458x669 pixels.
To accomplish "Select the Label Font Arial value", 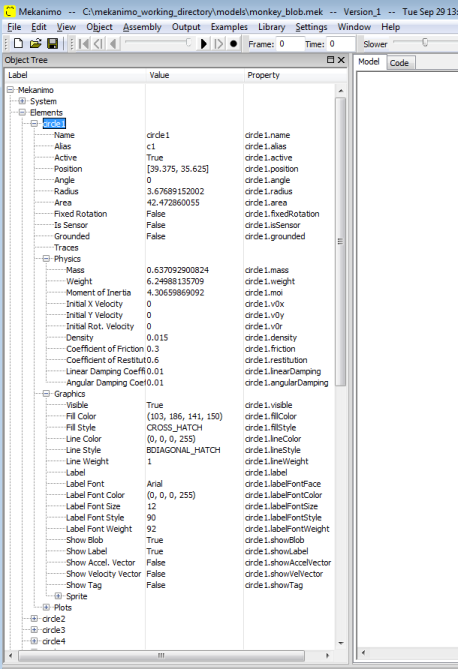I will [x=154, y=483].
